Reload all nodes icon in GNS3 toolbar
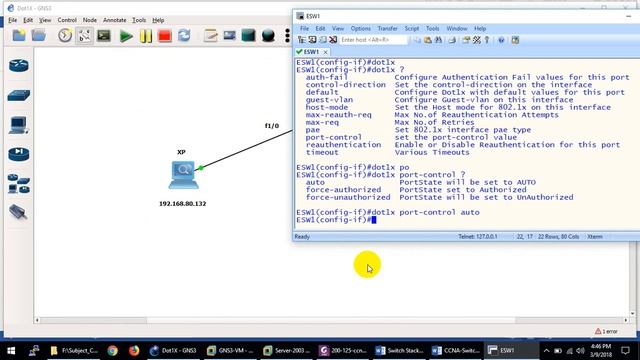The width and height of the screenshot is (640, 360). click(184, 36)
